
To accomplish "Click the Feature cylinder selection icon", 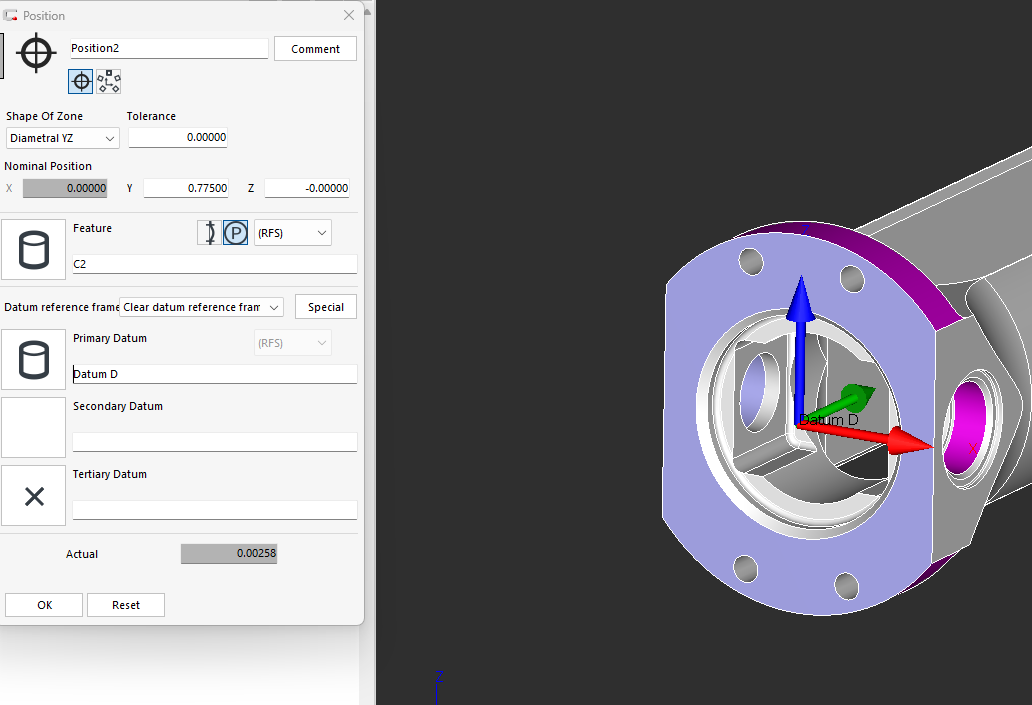I will coord(34,250).
